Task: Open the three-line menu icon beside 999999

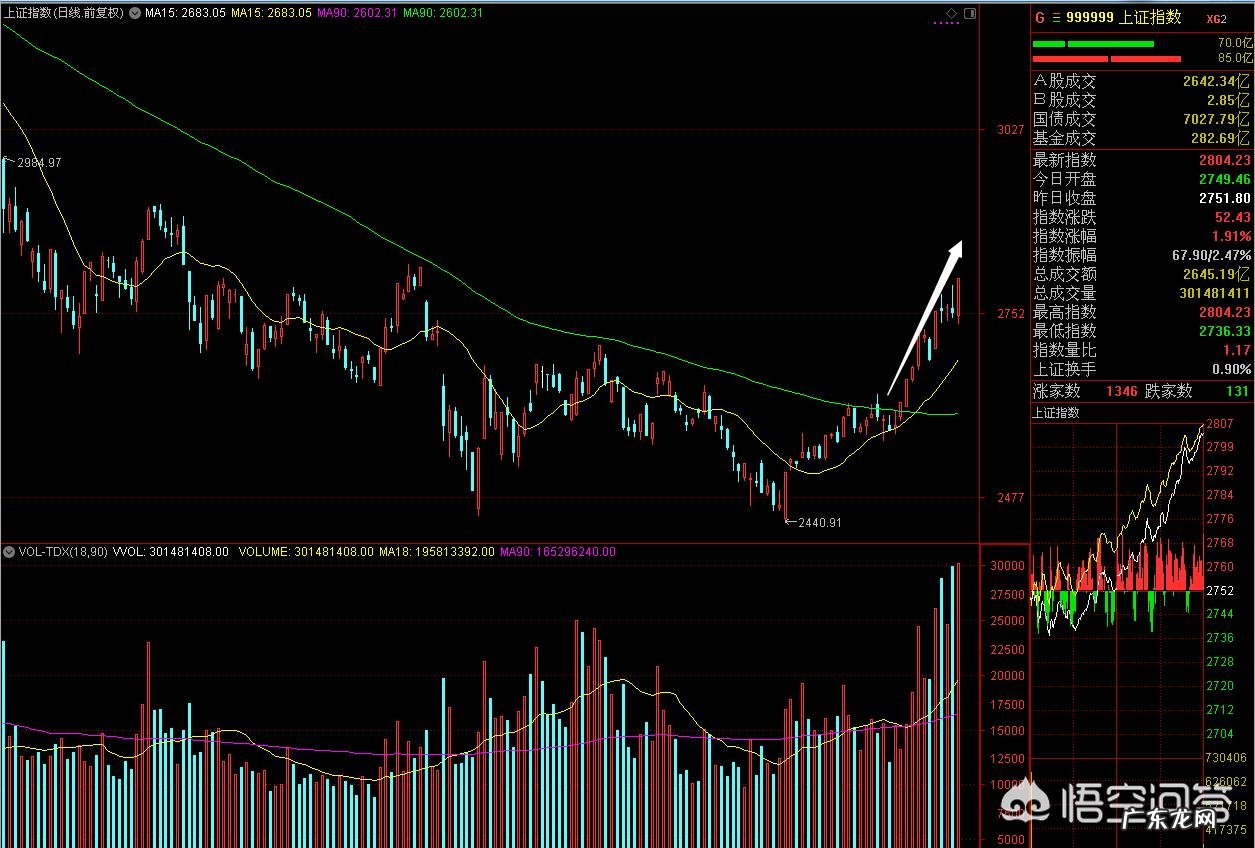Action: click(1056, 17)
